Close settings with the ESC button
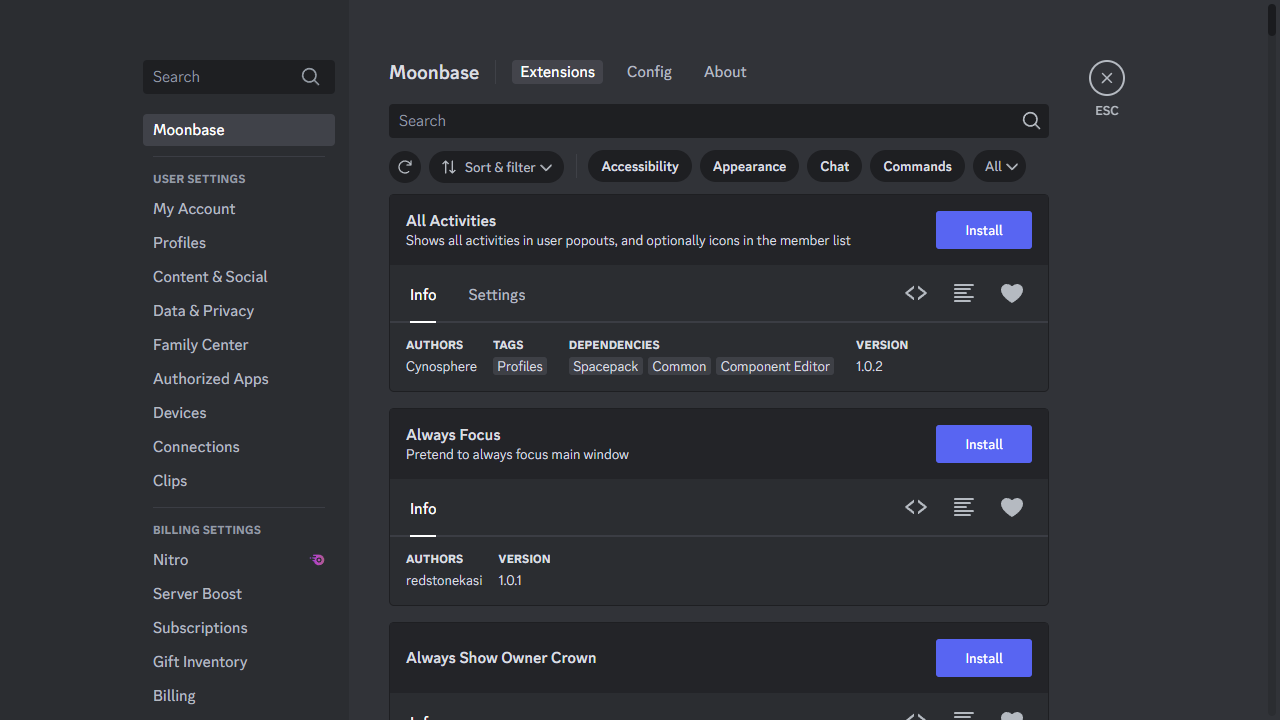 [1106, 77]
